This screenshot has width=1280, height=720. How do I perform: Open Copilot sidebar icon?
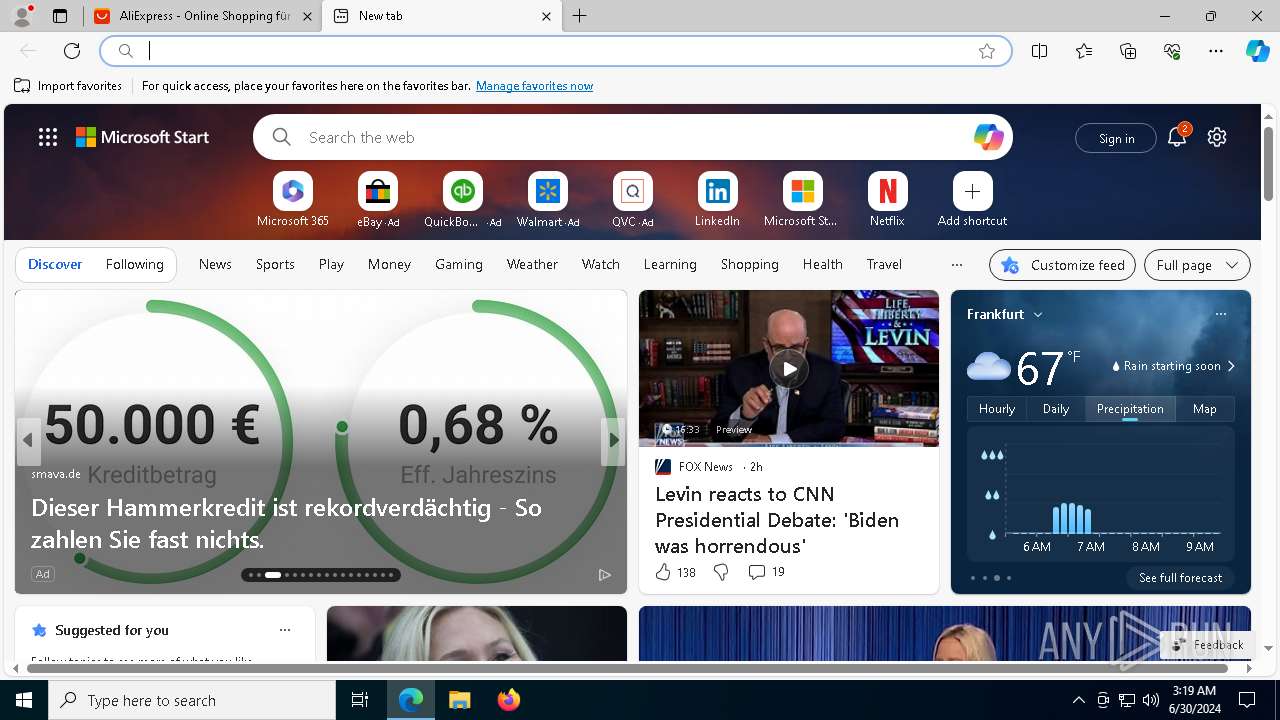click(1257, 51)
